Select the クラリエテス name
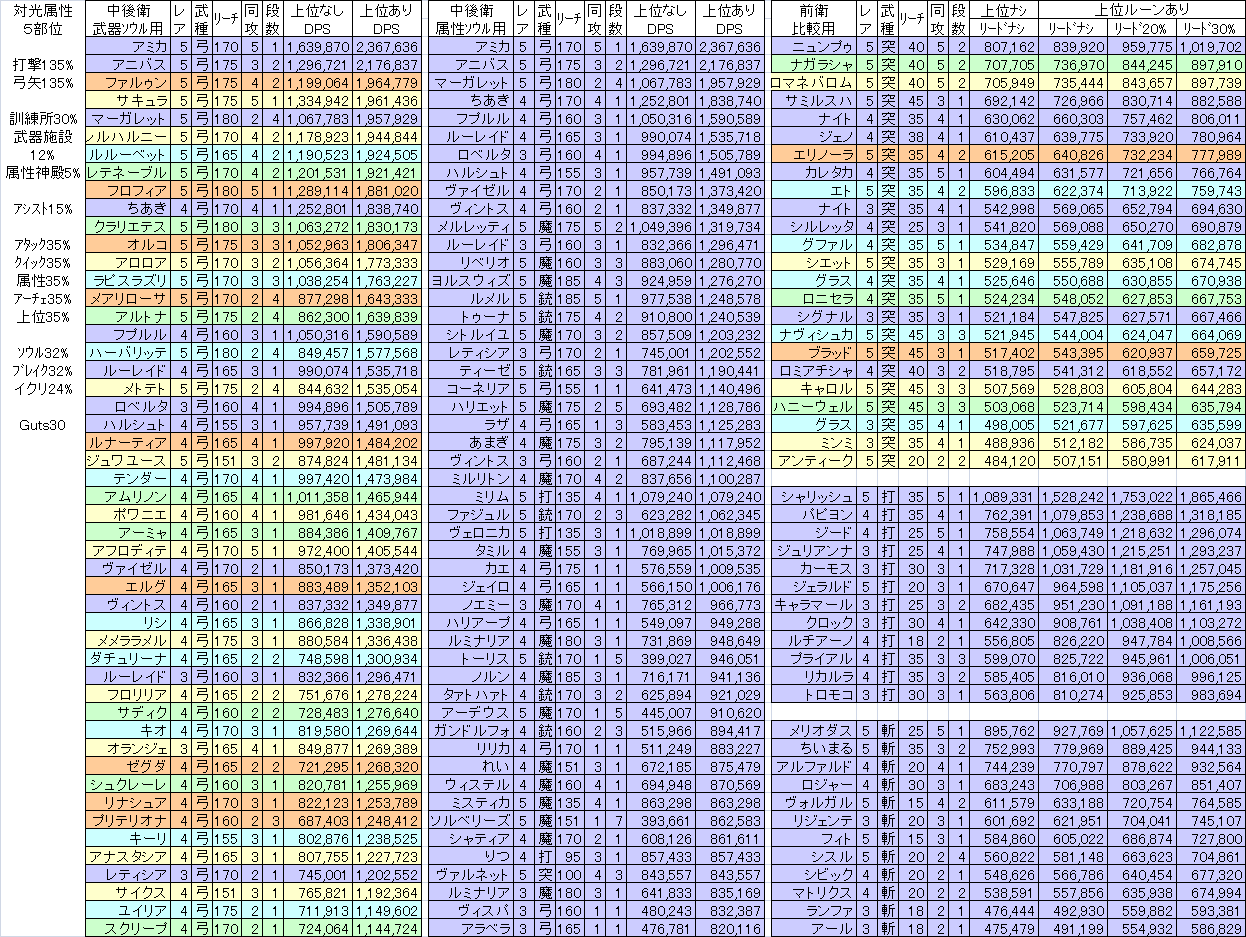Image resolution: width=1246 pixels, height=937 pixels. point(128,227)
